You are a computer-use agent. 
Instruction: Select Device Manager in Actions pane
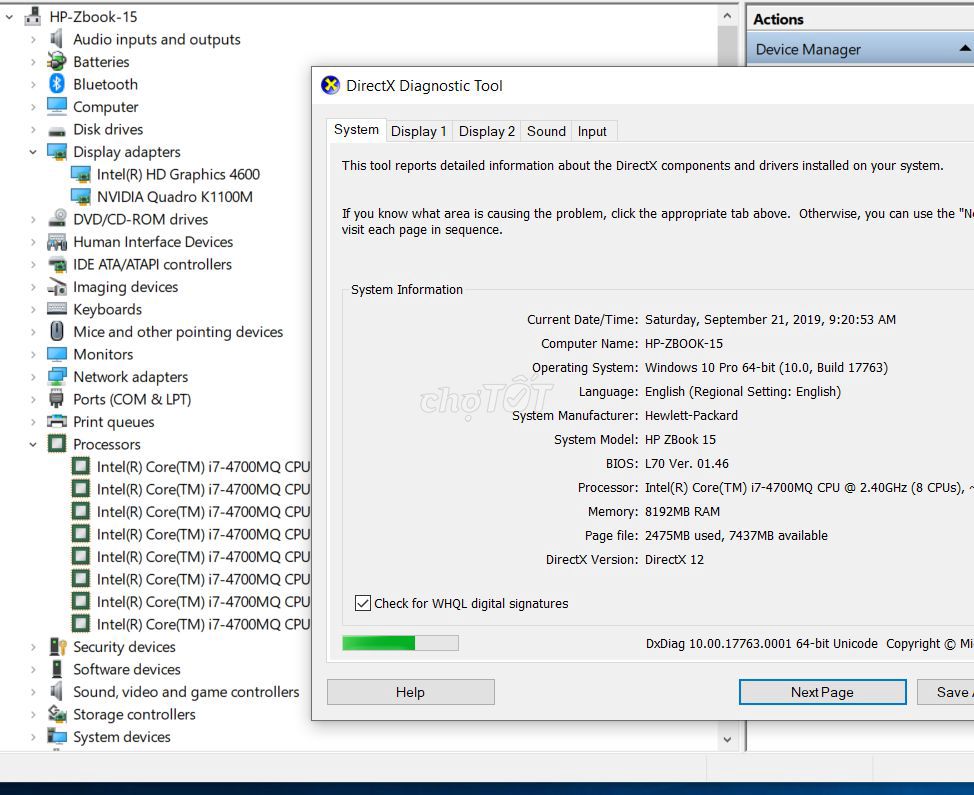click(x=860, y=49)
